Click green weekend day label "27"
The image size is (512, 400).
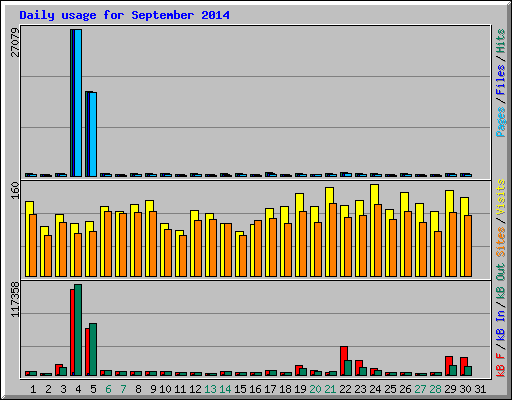420,389
